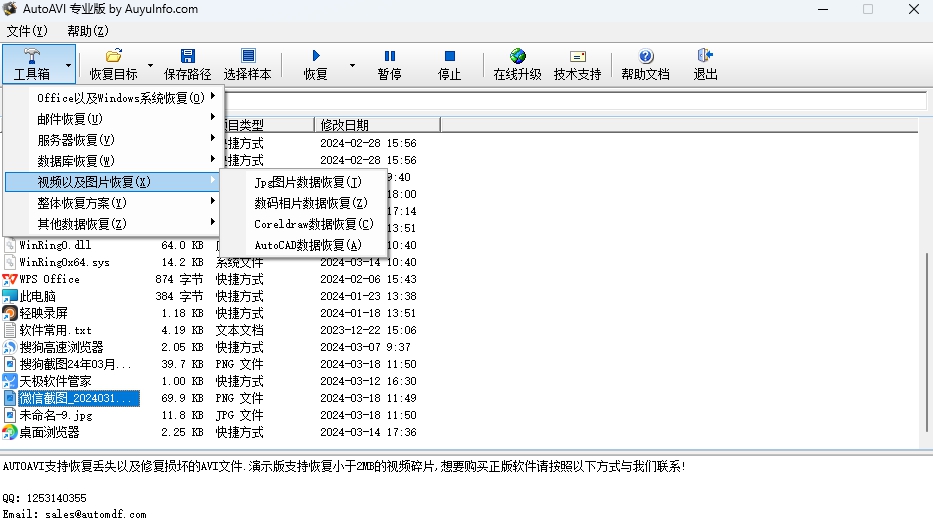Open 帮助文档 help icon
933x521 pixels.
(x=646, y=56)
